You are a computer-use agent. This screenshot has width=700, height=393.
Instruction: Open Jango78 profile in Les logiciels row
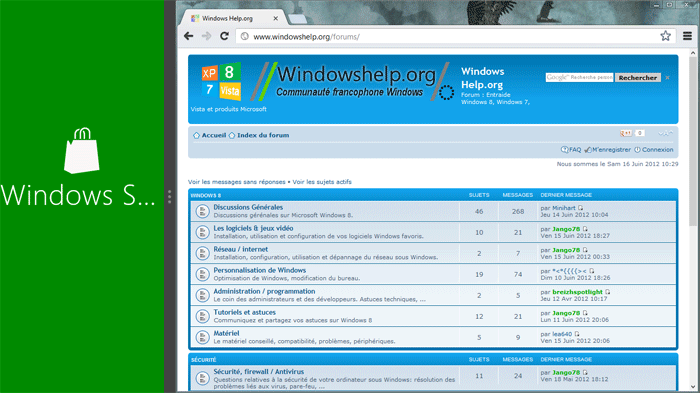point(566,229)
